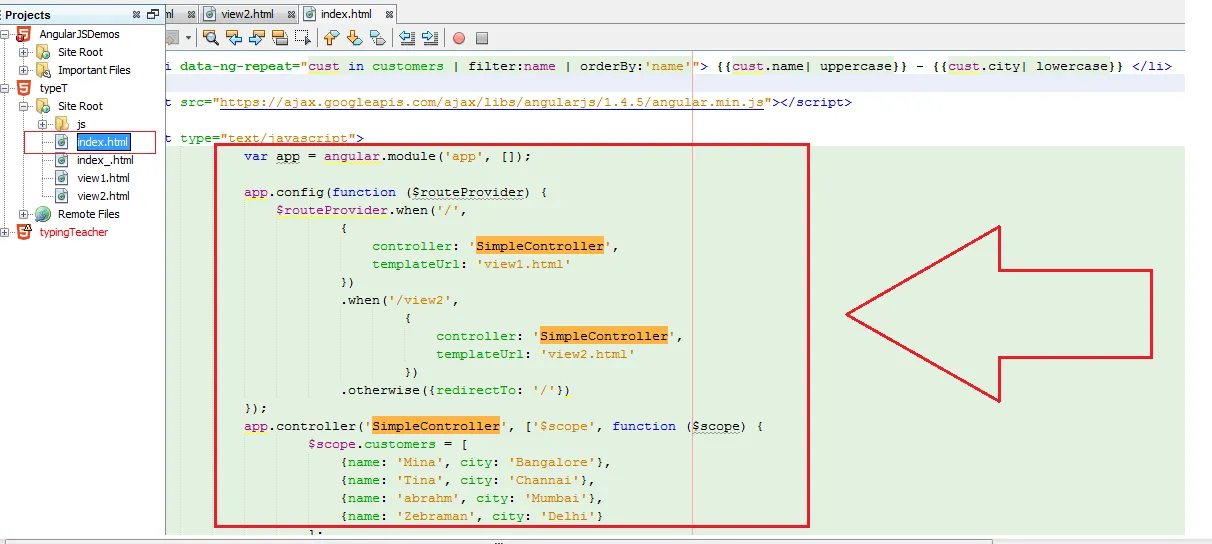Select Important Files tree item
This screenshot has height=544, width=1212.
tap(94, 70)
